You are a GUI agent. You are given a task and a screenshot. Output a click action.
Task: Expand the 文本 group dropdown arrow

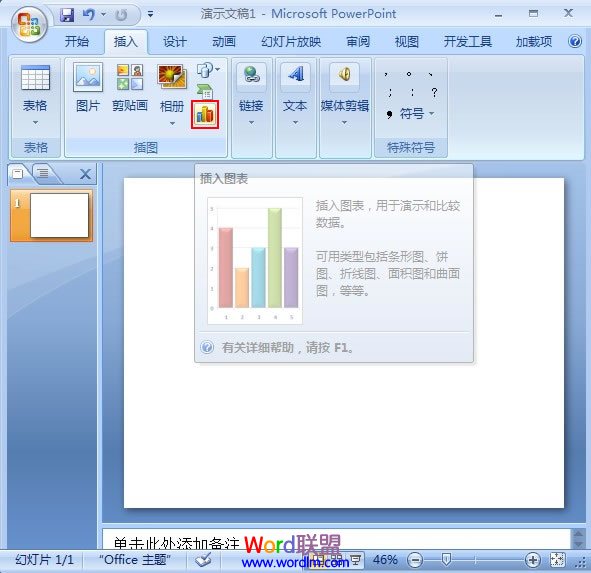[296, 122]
